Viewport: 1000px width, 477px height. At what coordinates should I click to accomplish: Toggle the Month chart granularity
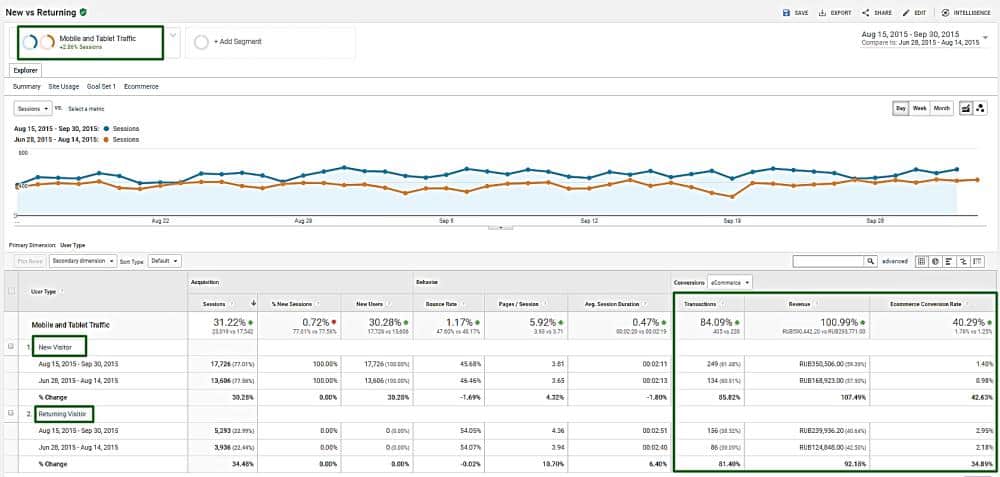coord(941,108)
